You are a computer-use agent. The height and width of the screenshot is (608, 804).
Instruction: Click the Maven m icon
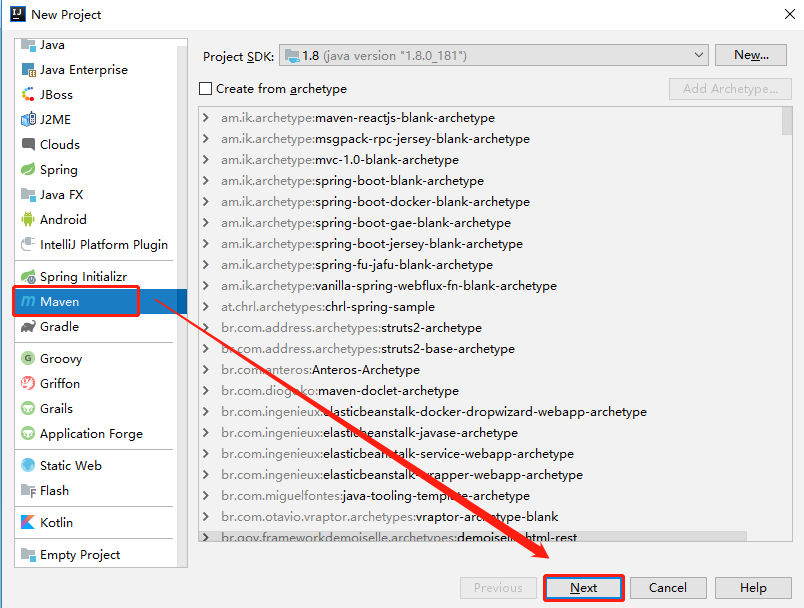tap(28, 301)
